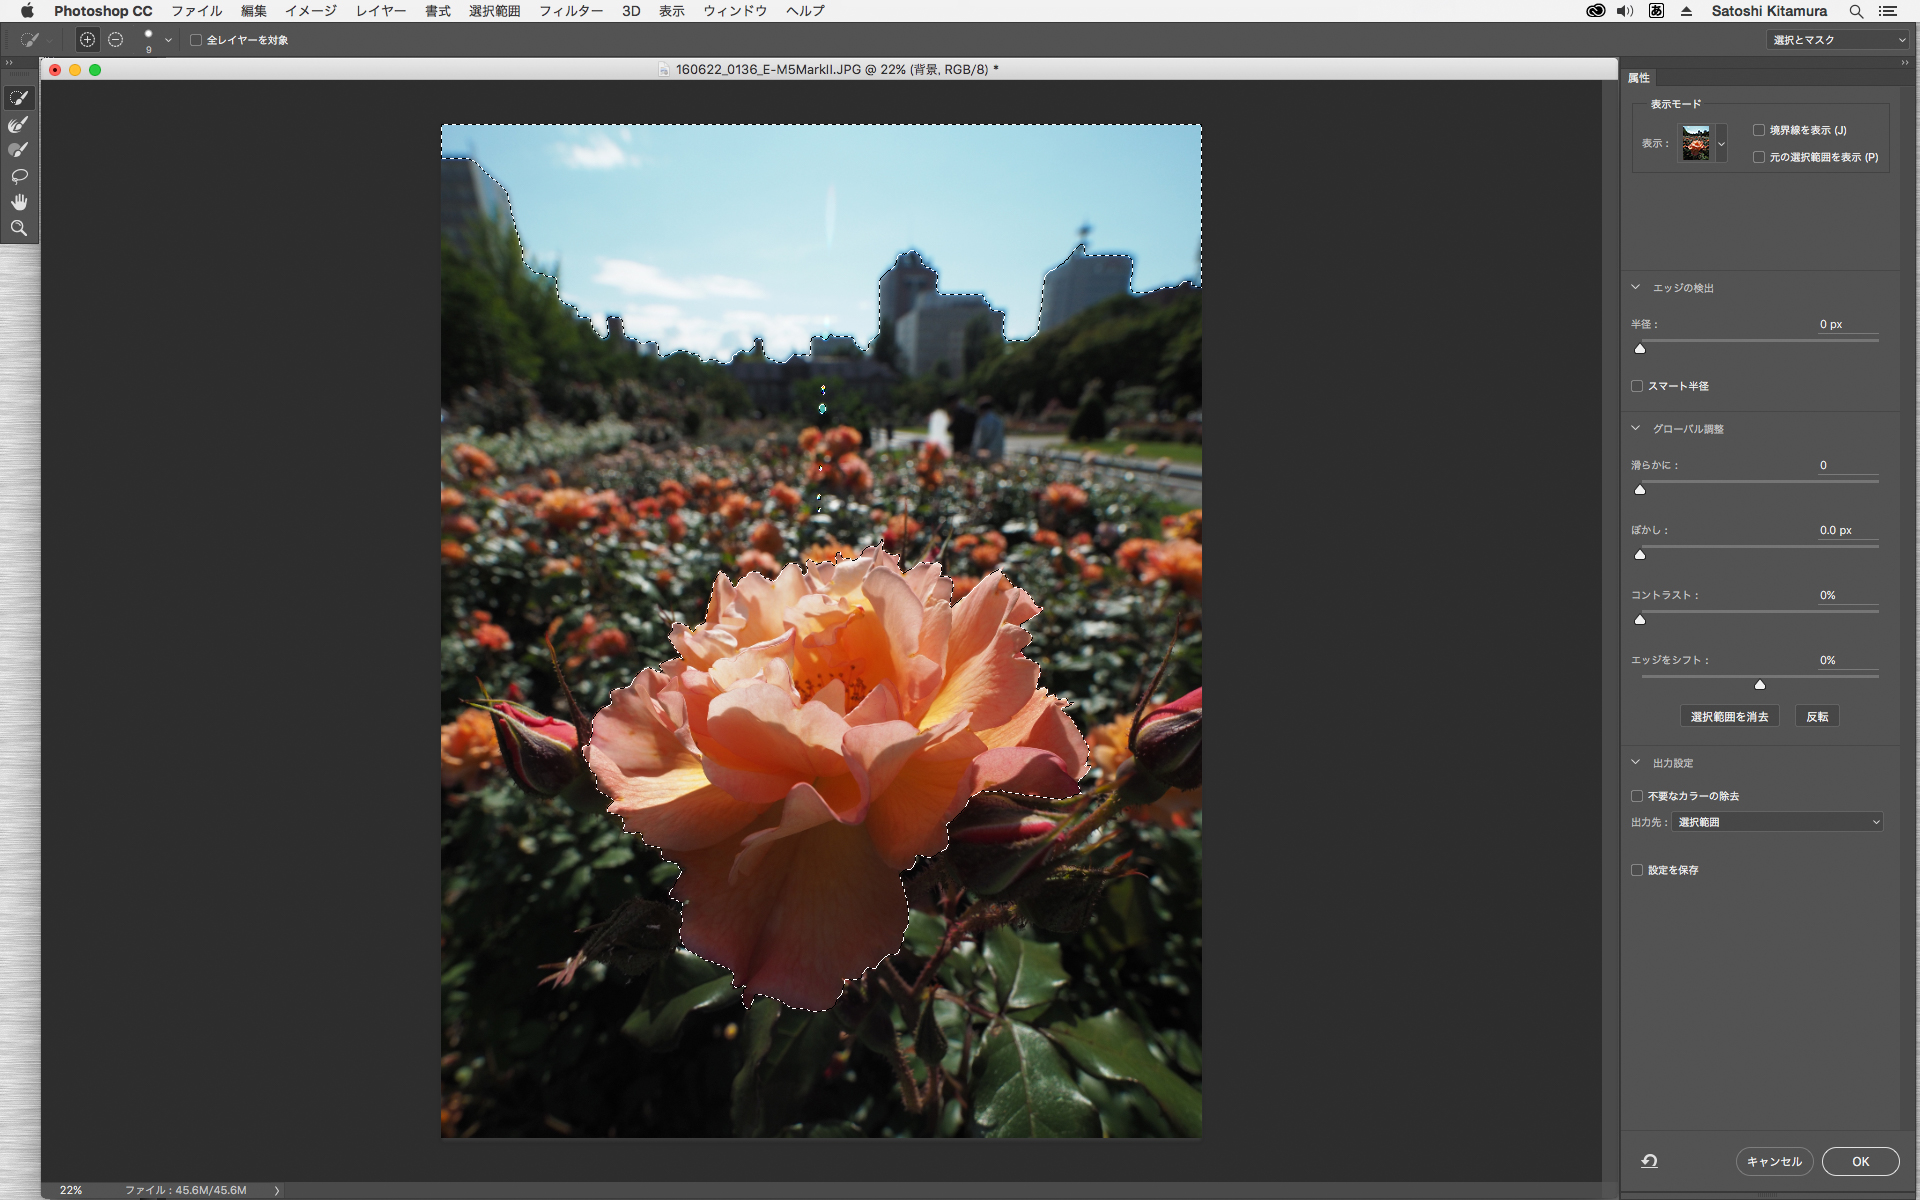Select the Lasso tool
Image resolution: width=1920 pixels, height=1200 pixels.
click(x=19, y=176)
